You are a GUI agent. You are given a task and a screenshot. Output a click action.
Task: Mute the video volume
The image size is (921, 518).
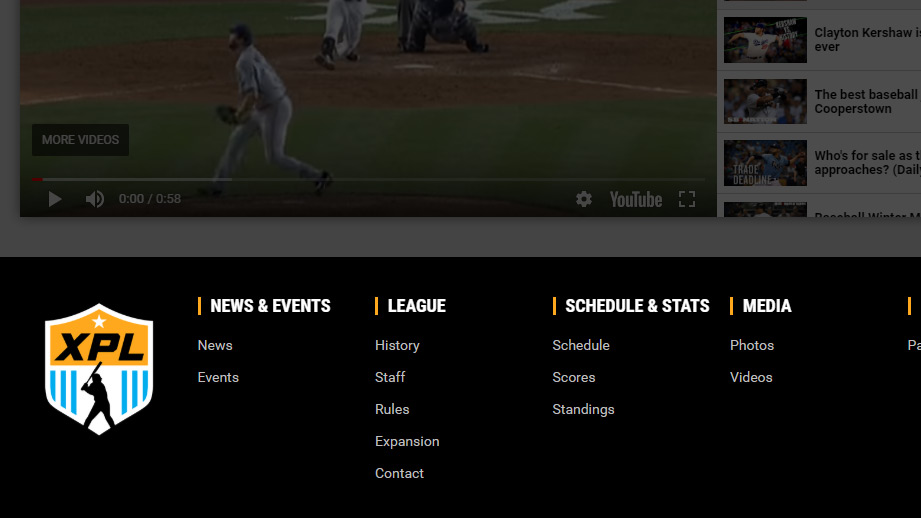pyautogui.click(x=94, y=199)
